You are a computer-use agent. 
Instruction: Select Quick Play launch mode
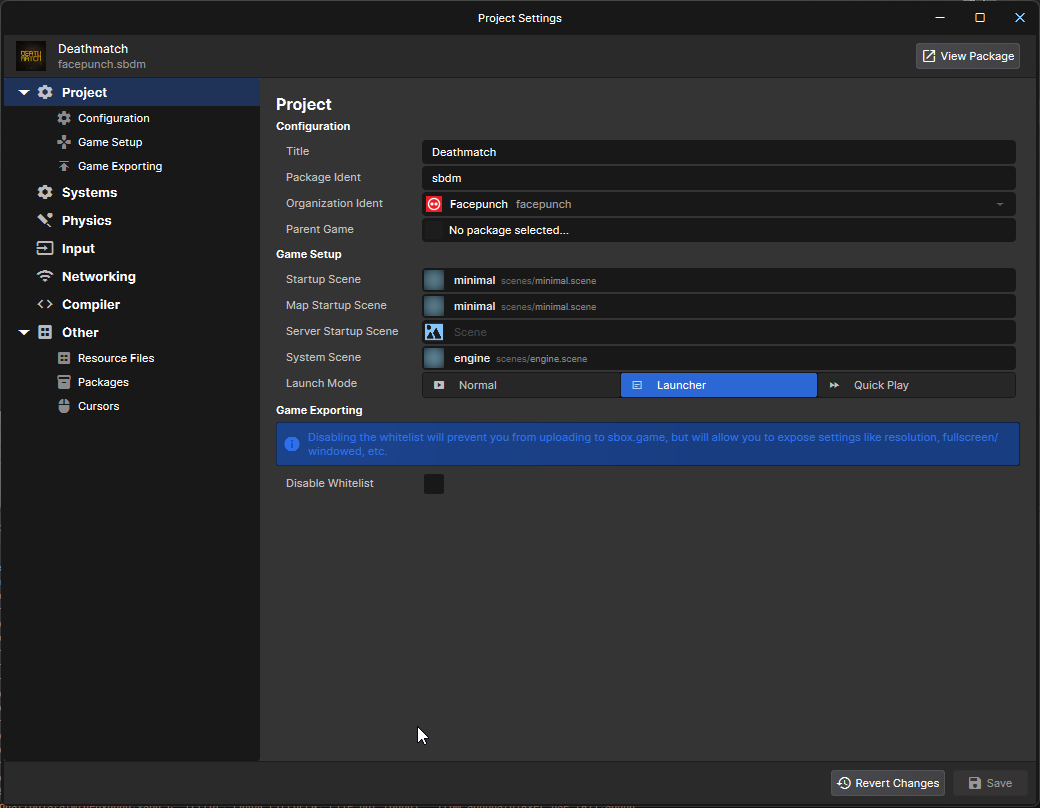pos(916,385)
